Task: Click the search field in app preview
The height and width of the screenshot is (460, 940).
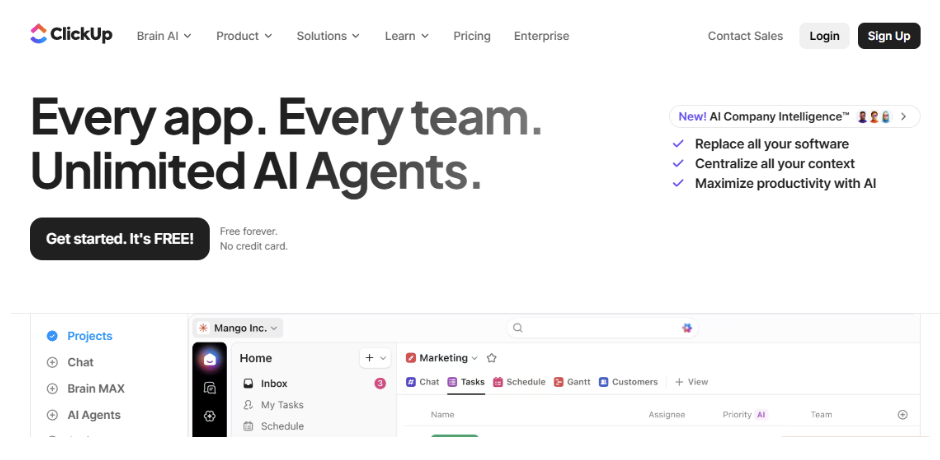Action: (600, 328)
